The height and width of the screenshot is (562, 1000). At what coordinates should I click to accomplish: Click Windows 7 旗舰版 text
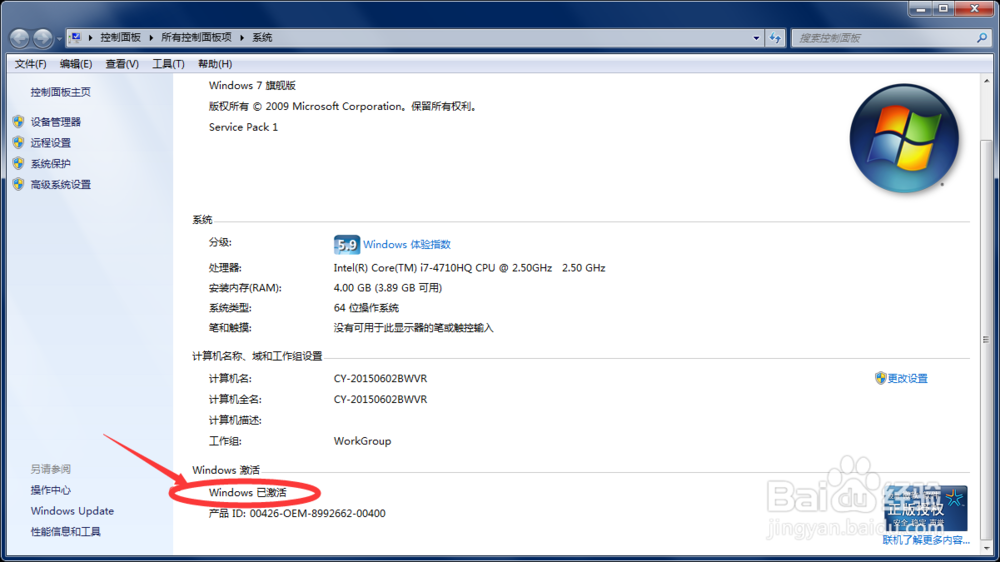[x=252, y=85]
